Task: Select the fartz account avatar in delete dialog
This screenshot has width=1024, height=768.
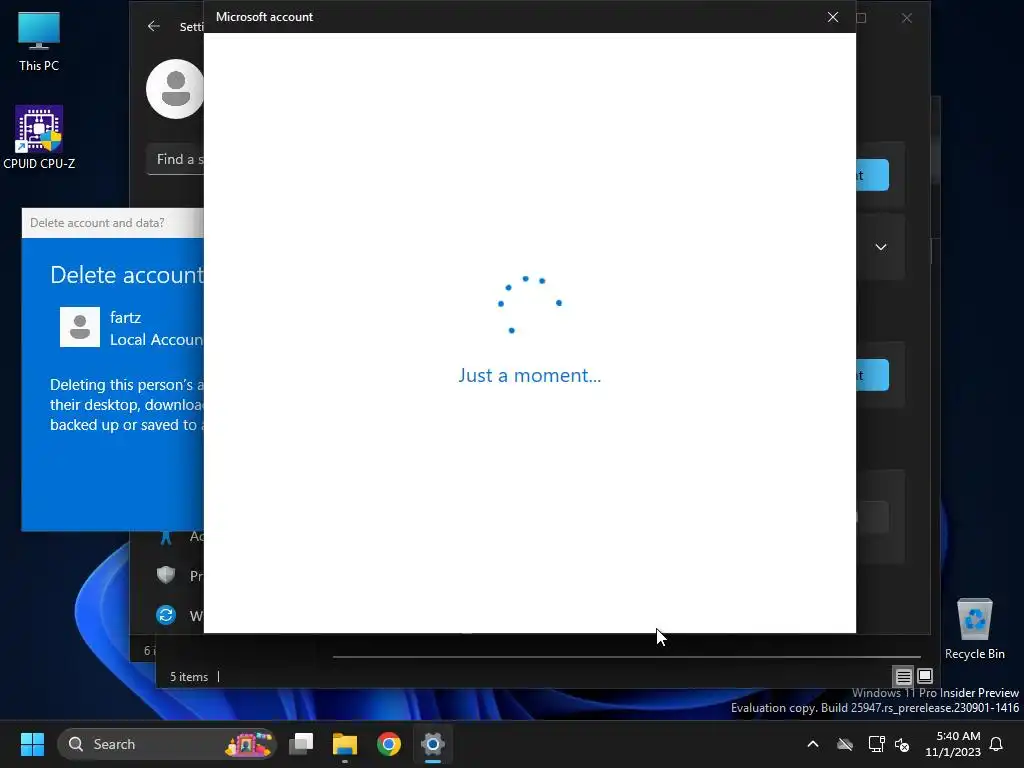Action: (80, 327)
